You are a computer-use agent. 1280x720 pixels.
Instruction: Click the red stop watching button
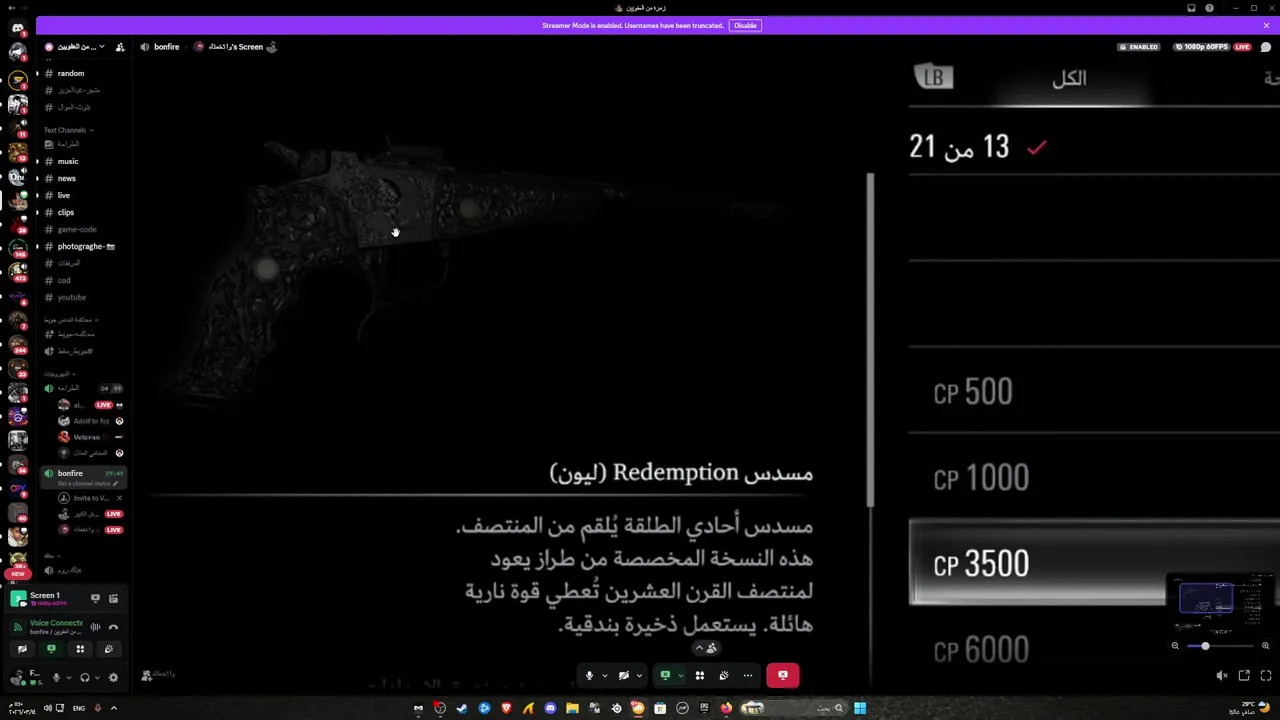783,675
